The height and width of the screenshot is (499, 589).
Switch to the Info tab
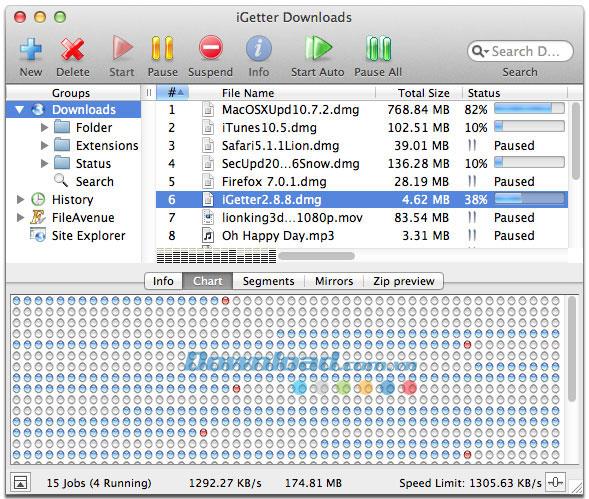(x=163, y=281)
